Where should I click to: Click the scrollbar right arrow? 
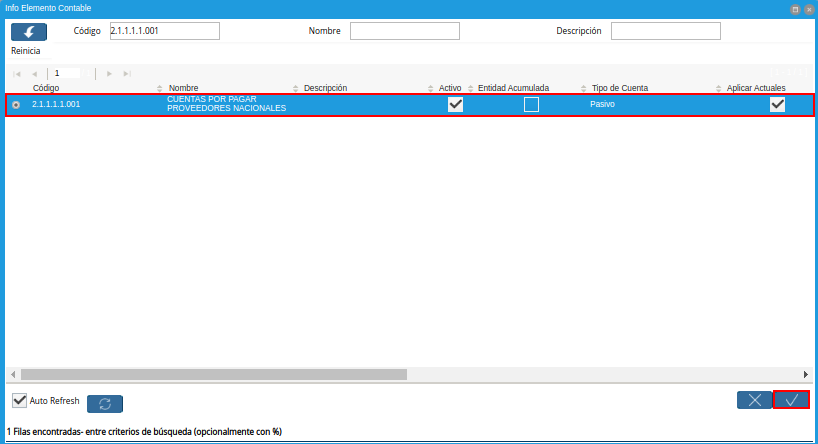pos(805,375)
